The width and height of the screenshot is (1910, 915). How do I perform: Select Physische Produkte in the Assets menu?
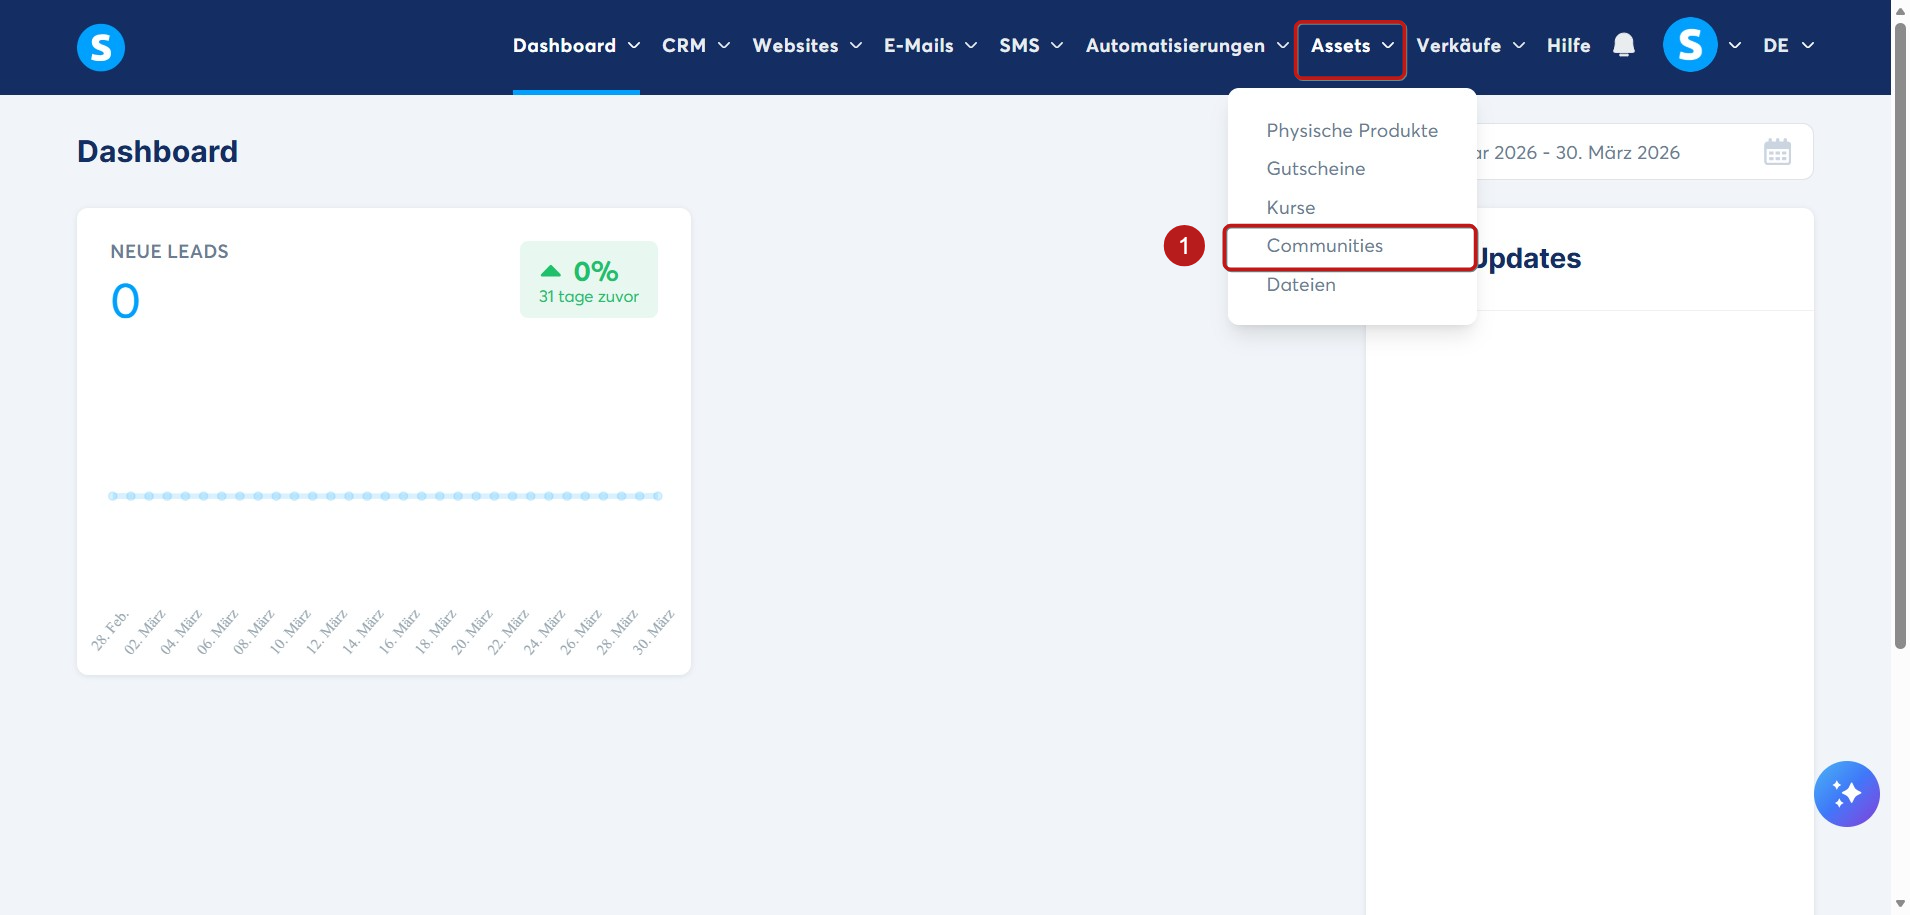pos(1352,130)
